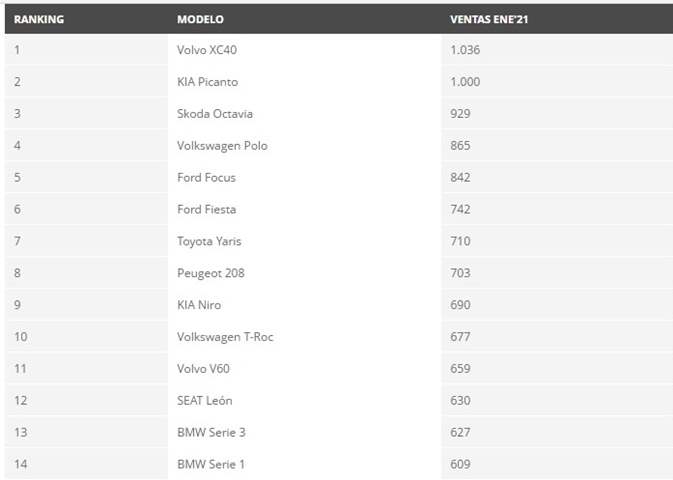This screenshot has height=480, width=673.
Task: Click the Volkswagen T-Roc model name
Action: click(225, 337)
